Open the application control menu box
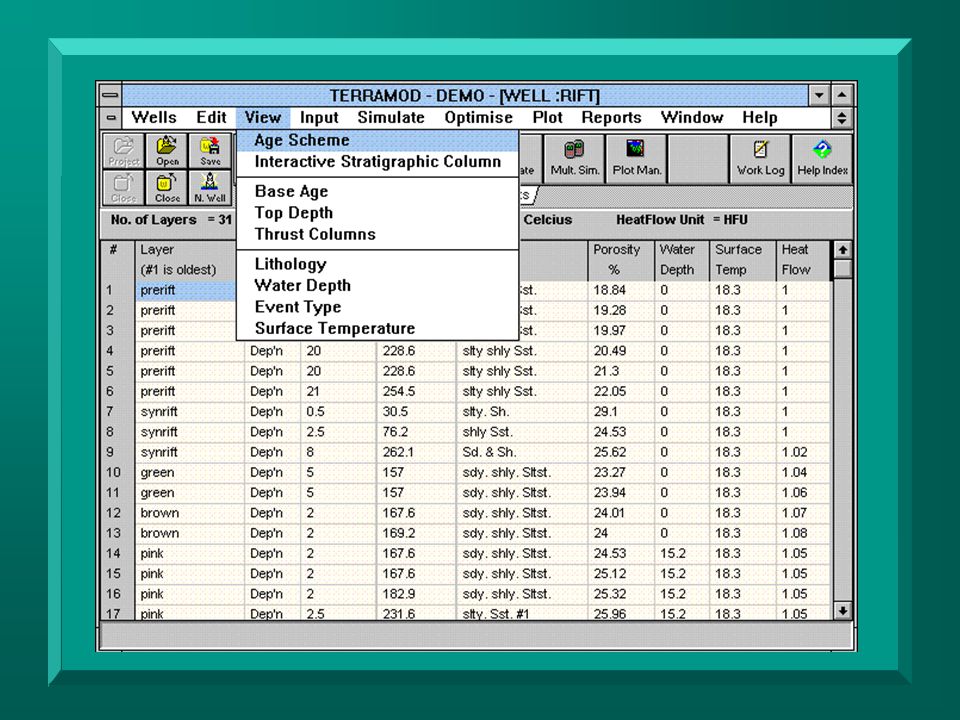This screenshot has width=960, height=720. pos(110,95)
